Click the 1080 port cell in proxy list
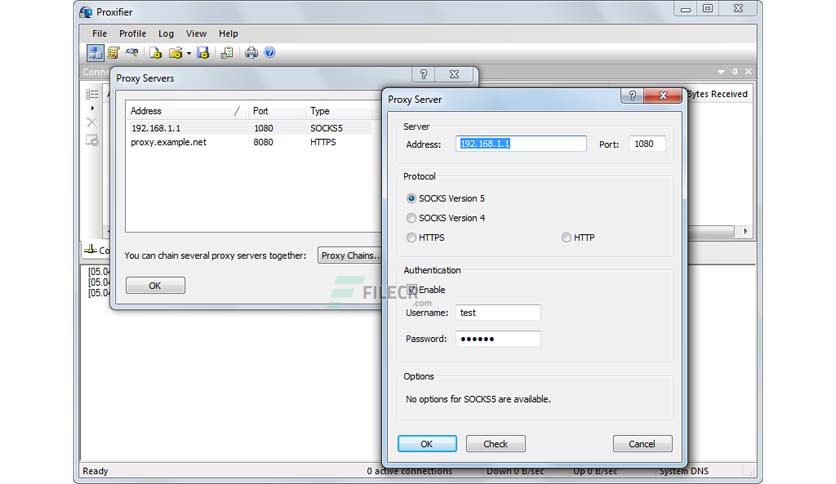 coord(263,128)
